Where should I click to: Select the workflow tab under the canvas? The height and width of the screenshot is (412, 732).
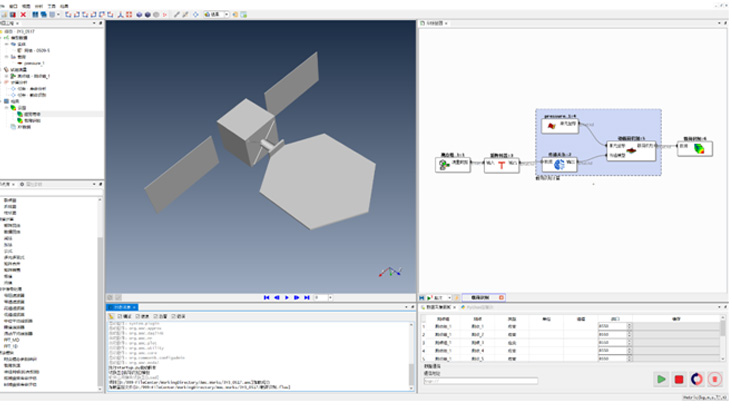[484, 298]
